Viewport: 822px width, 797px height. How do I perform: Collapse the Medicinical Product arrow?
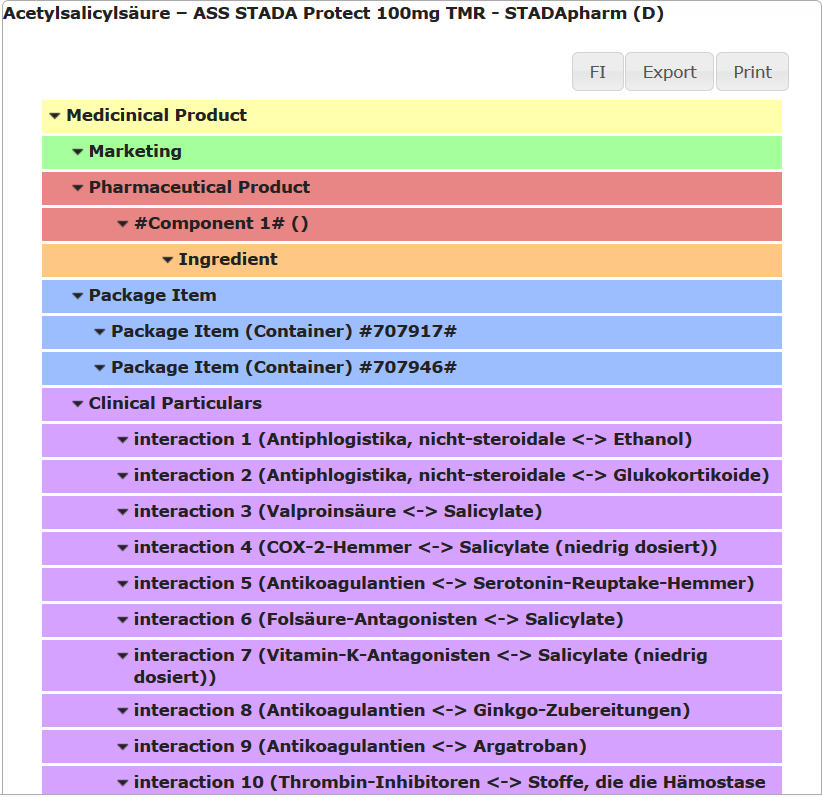click(x=55, y=116)
